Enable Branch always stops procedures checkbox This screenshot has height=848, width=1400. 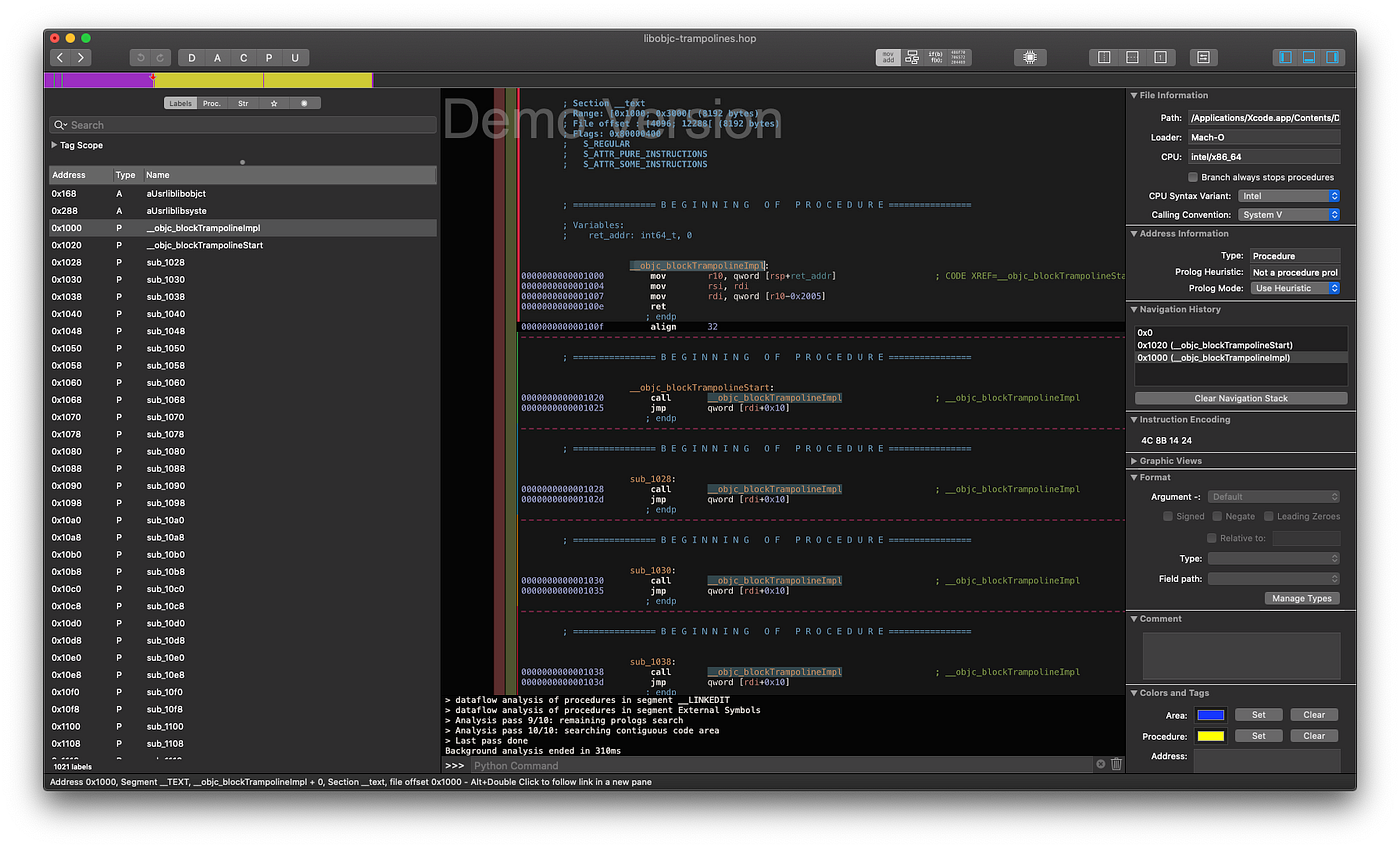(1193, 177)
